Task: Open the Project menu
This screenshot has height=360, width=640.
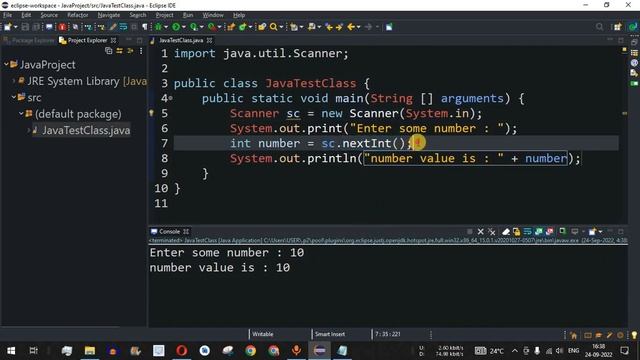Action: click(164, 15)
